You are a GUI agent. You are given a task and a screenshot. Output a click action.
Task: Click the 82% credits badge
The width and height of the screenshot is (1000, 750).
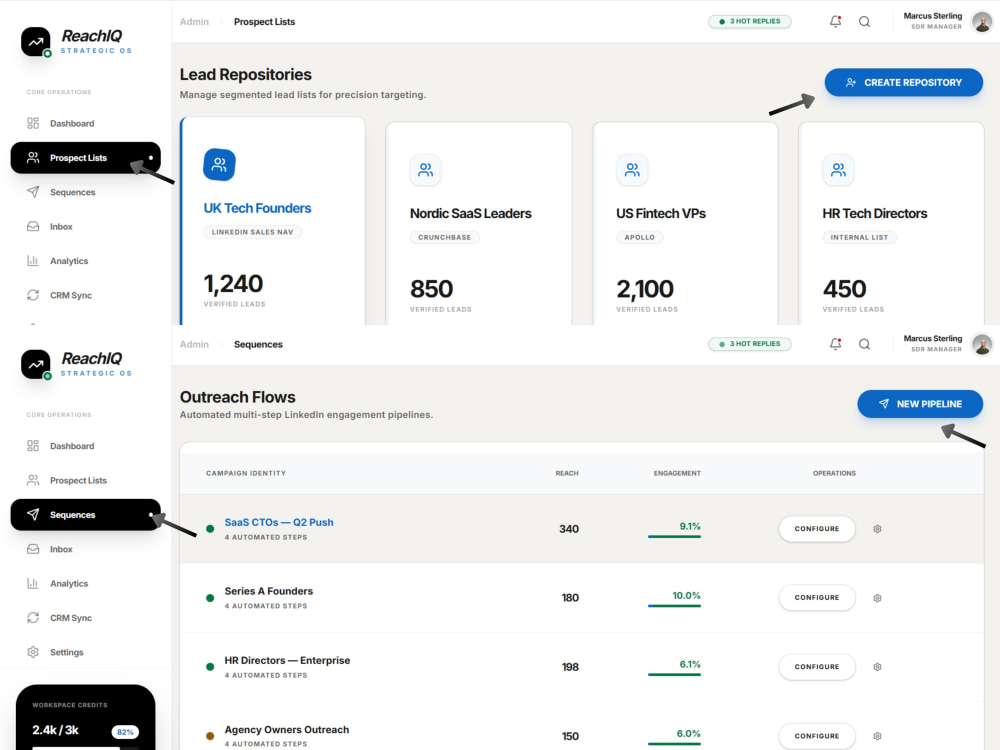[125, 732]
